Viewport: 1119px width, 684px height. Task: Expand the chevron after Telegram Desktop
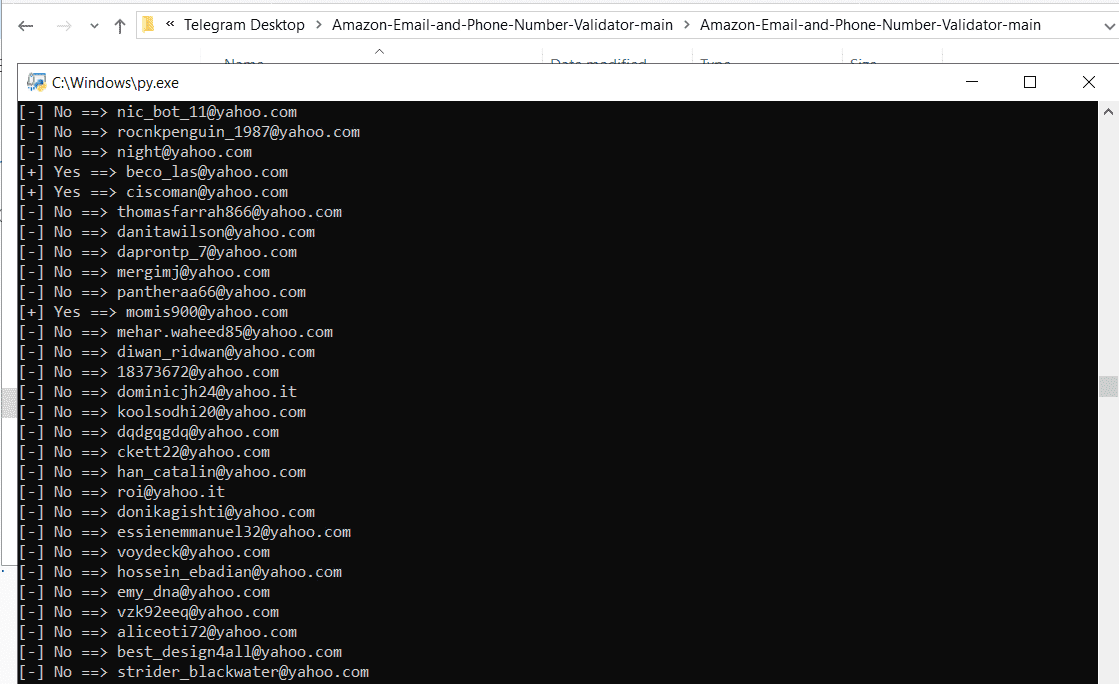point(319,25)
